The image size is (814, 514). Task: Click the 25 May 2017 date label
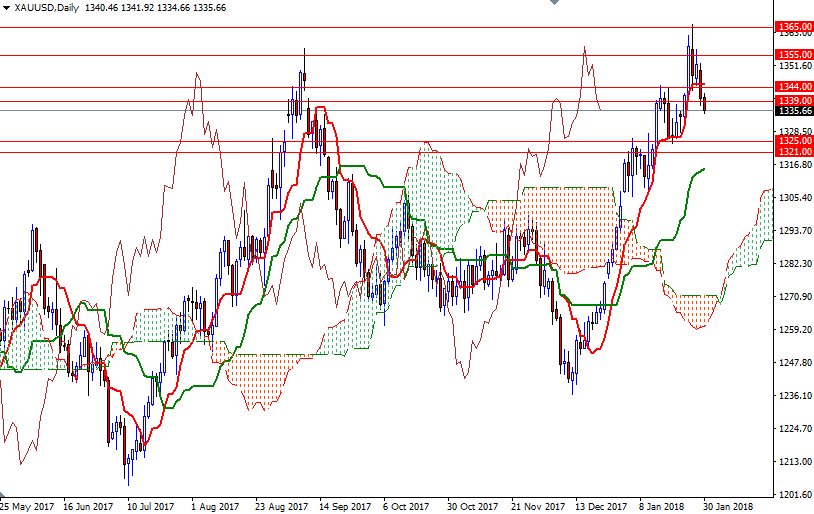pos(29,506)
